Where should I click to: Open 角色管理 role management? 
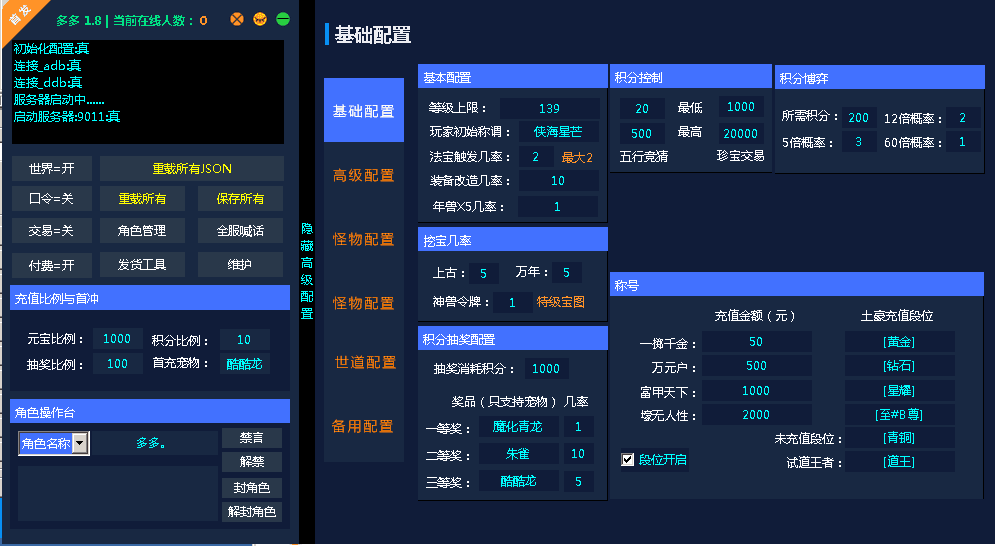(142, 231)
